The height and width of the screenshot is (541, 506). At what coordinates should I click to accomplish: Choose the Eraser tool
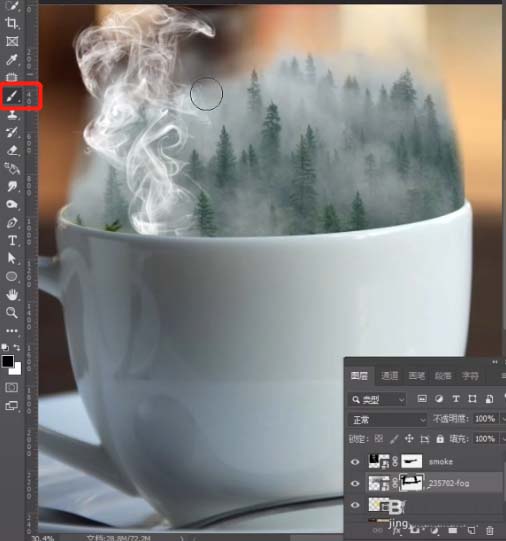coord(12,150)
